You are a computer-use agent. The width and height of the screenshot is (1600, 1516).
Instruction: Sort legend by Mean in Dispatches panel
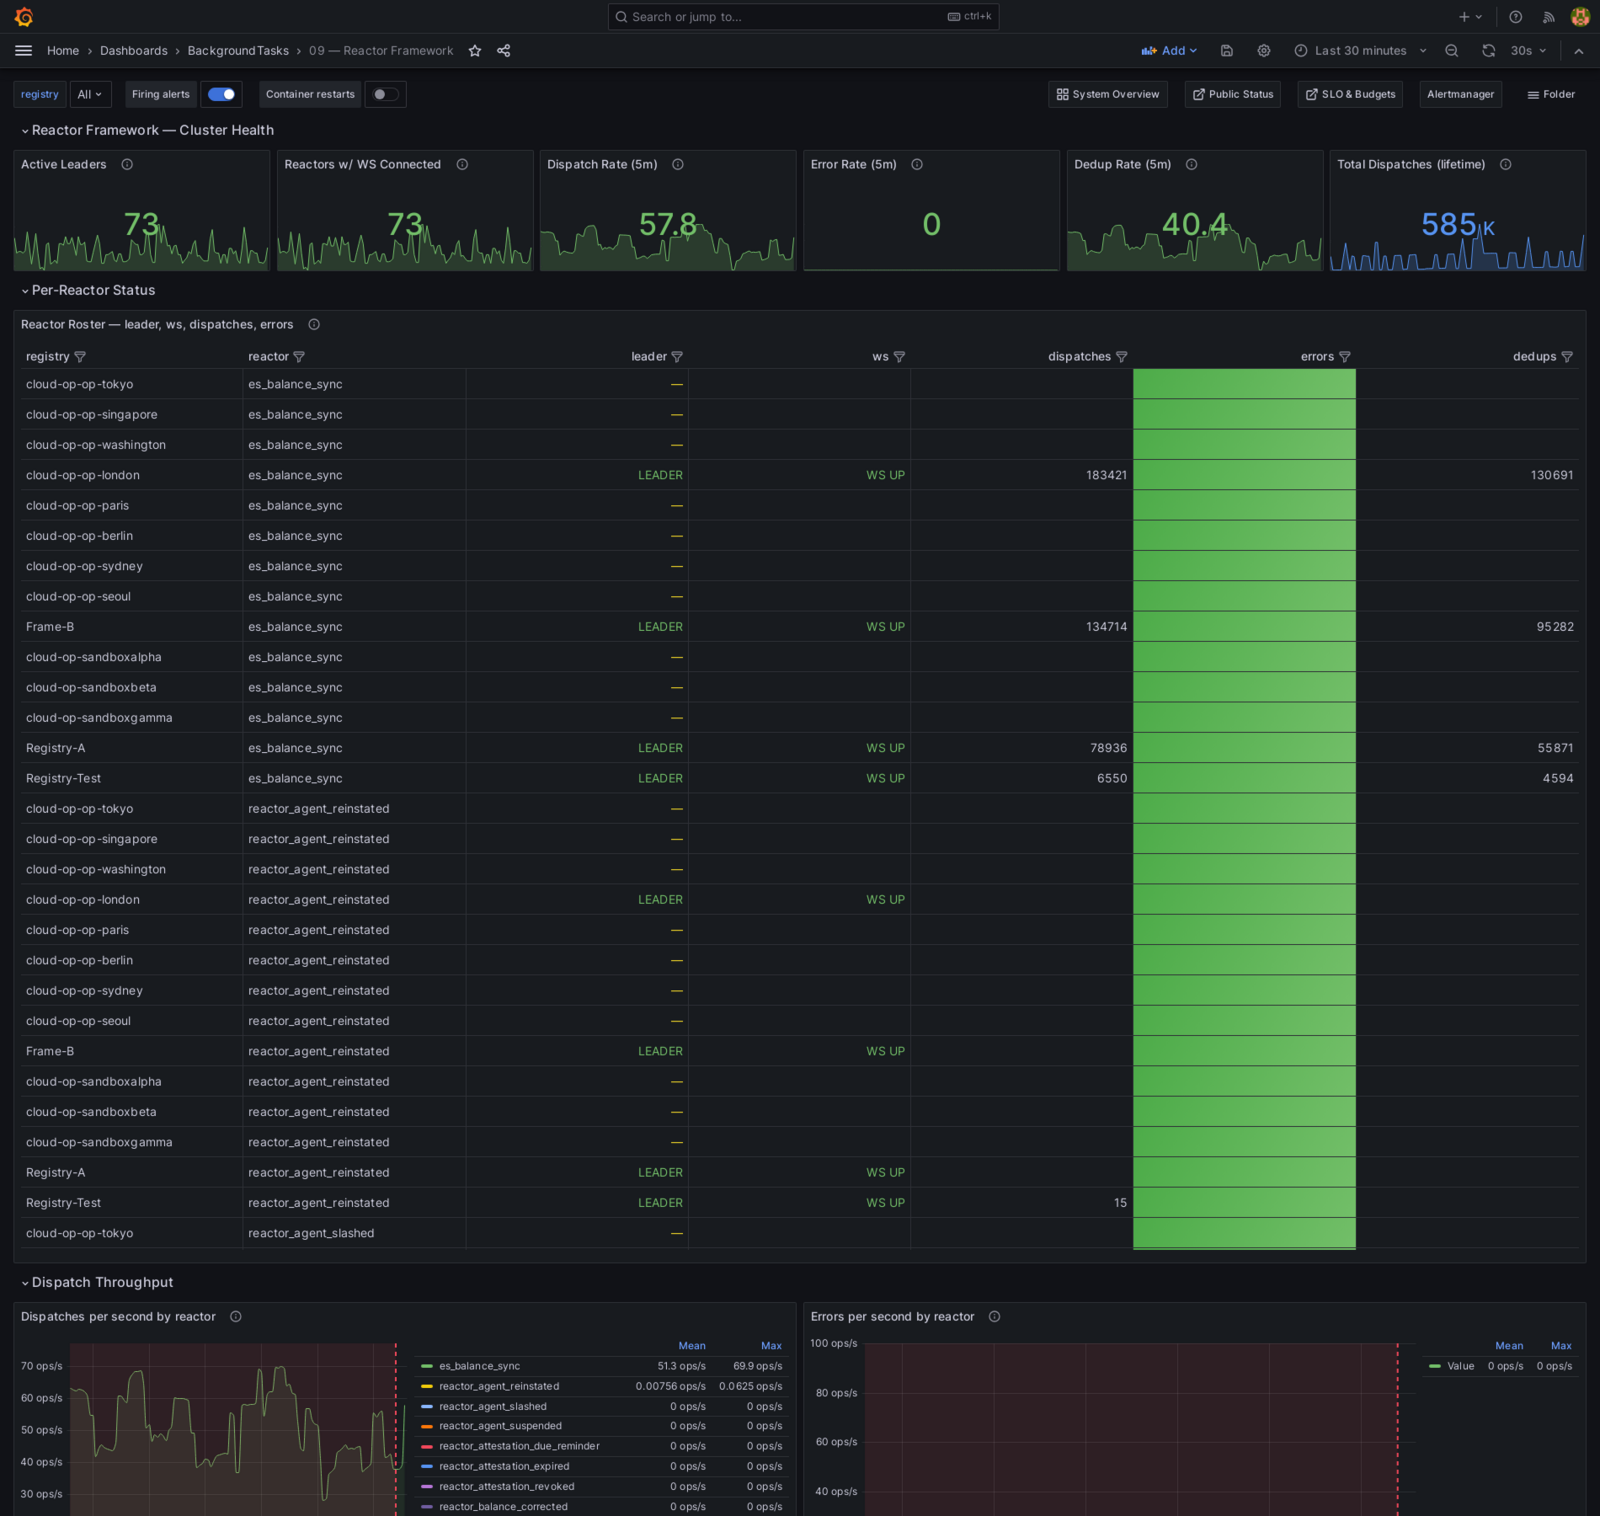[x=692, y=1346]
